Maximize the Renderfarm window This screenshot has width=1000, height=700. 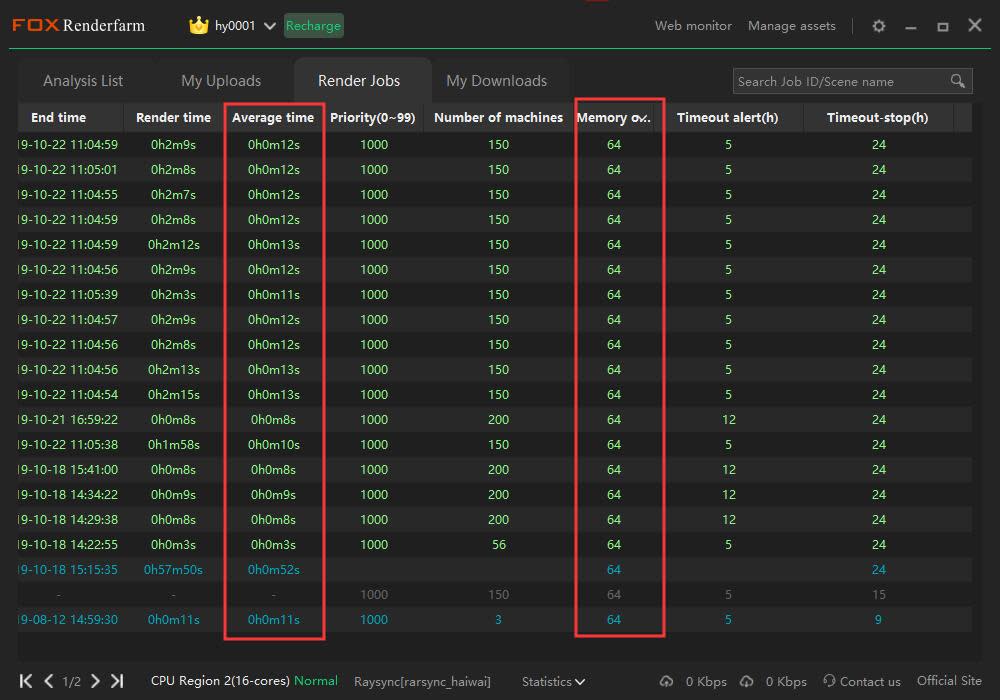pyautogui.click(x=943, y=27)
